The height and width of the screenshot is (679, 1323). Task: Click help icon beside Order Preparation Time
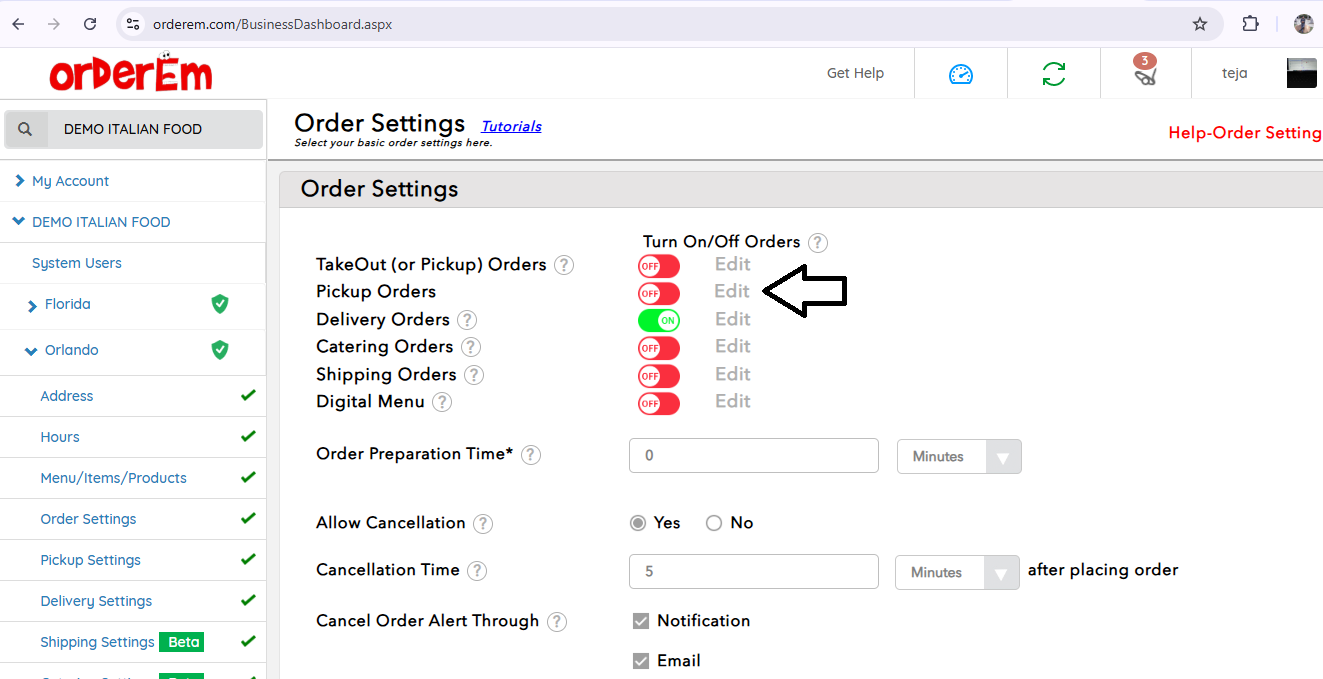(531, 455)
